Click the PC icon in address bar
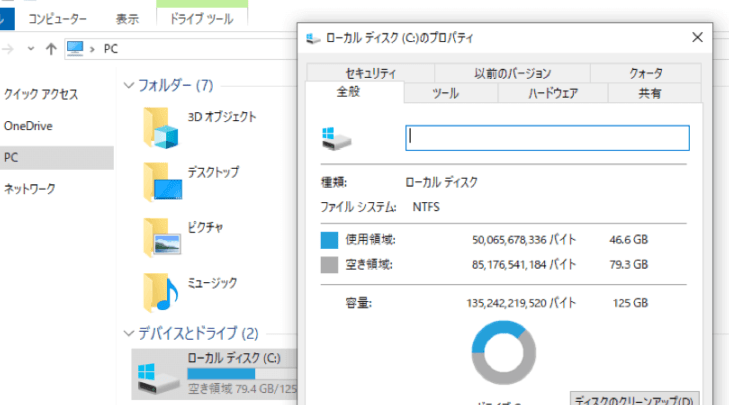 (75, 48)
